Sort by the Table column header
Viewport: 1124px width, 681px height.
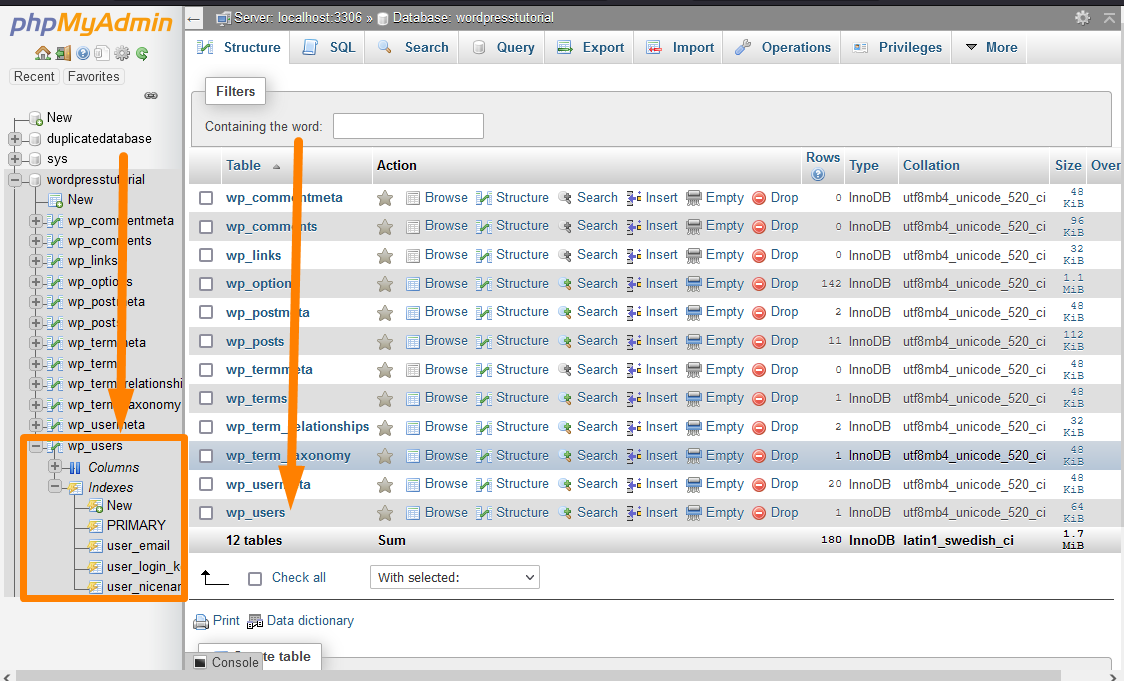(244, 166)
